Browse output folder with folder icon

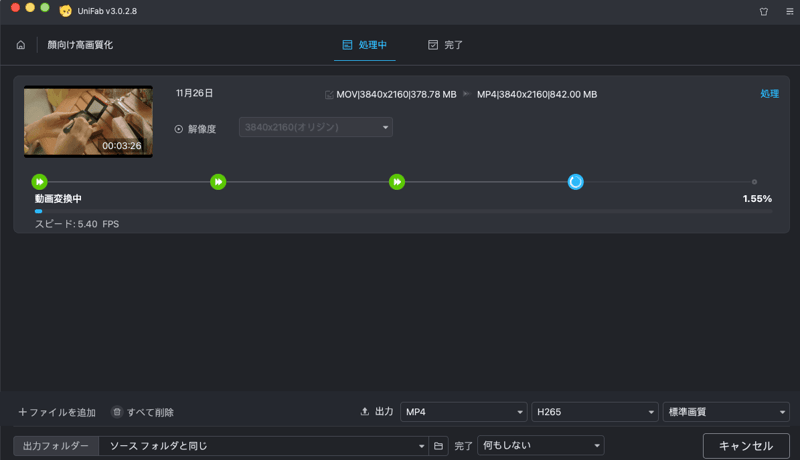click(x=438, y=446)
